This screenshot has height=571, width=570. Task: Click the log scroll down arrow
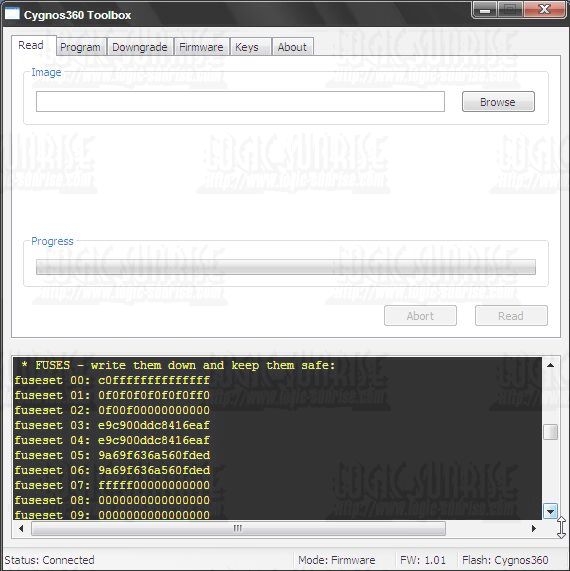click(550, 511)
